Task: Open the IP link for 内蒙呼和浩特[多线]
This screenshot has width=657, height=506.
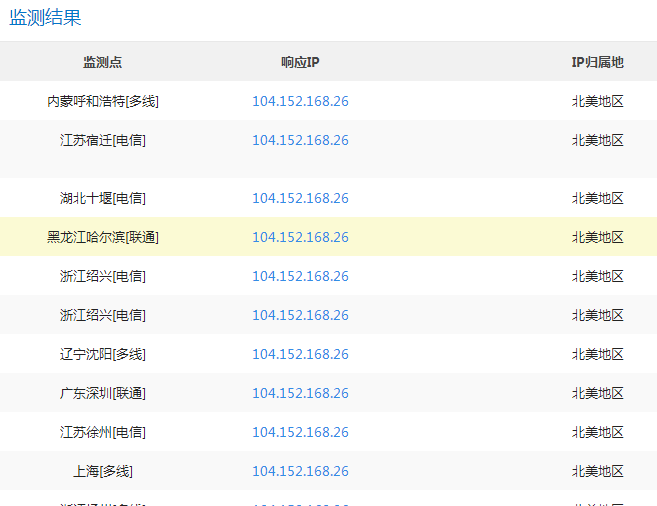Action: pos(300,101)
